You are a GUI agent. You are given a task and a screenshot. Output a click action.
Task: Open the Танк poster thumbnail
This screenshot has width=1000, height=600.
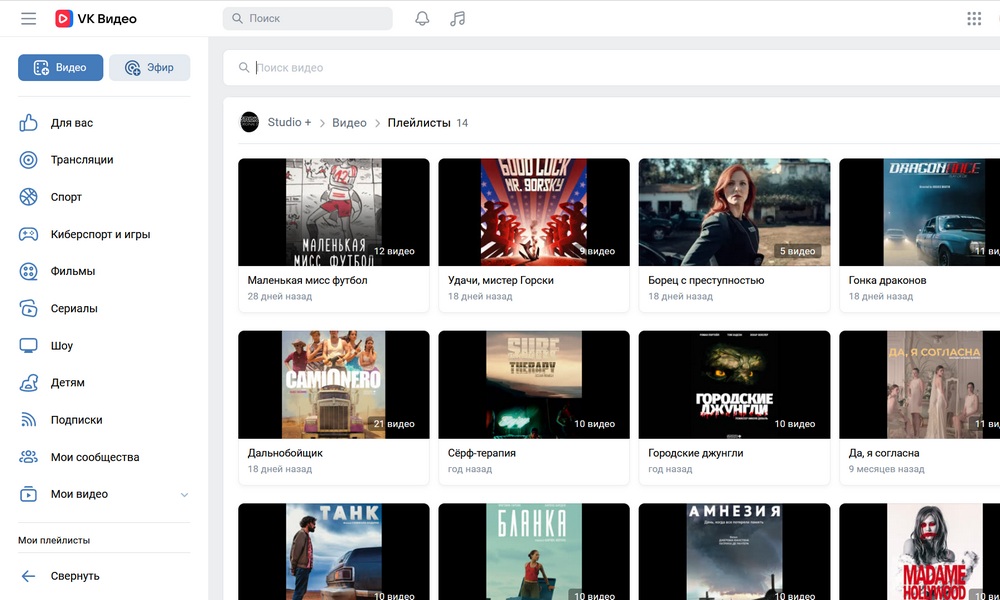(x=334, y=552)
